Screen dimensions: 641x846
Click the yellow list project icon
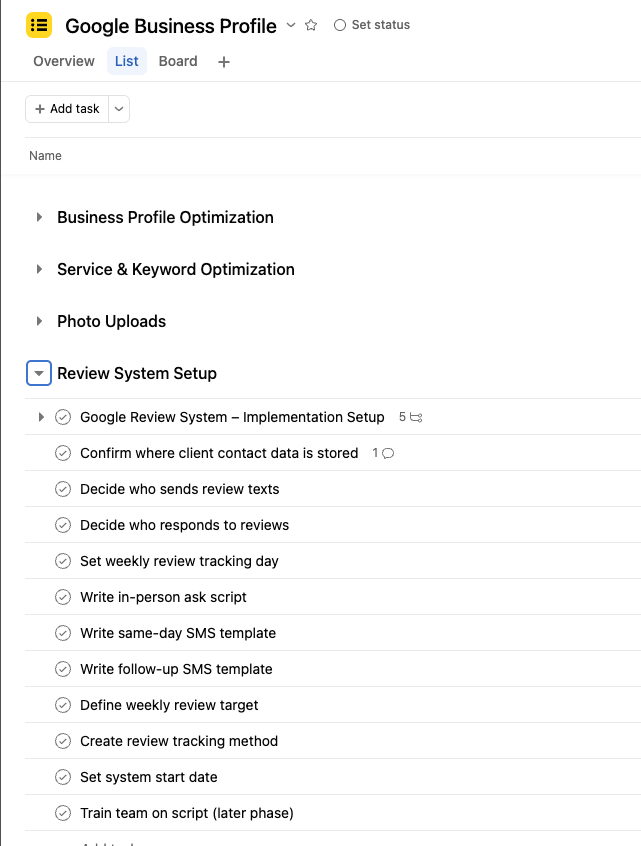39,25
